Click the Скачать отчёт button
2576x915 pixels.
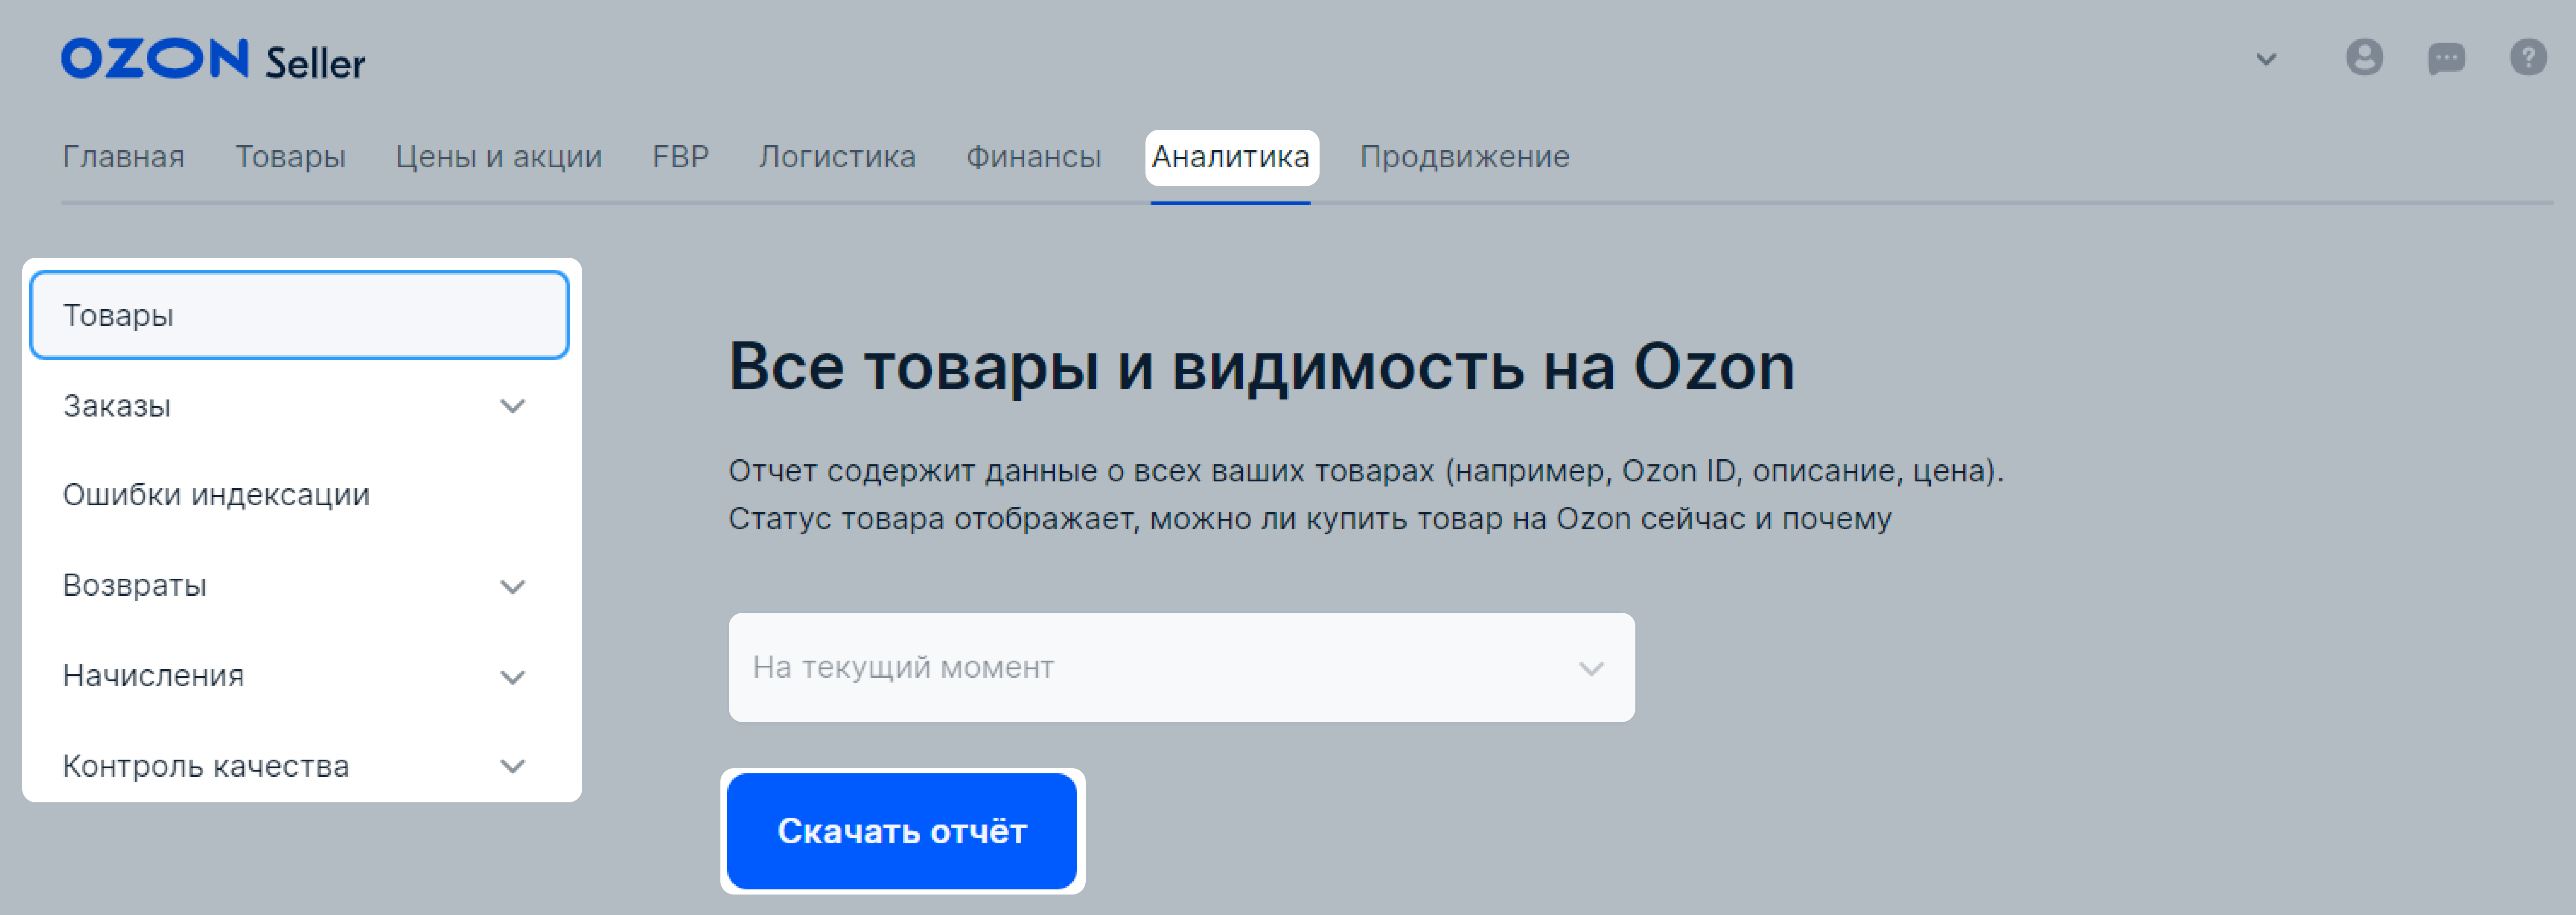tap(902, 831)
